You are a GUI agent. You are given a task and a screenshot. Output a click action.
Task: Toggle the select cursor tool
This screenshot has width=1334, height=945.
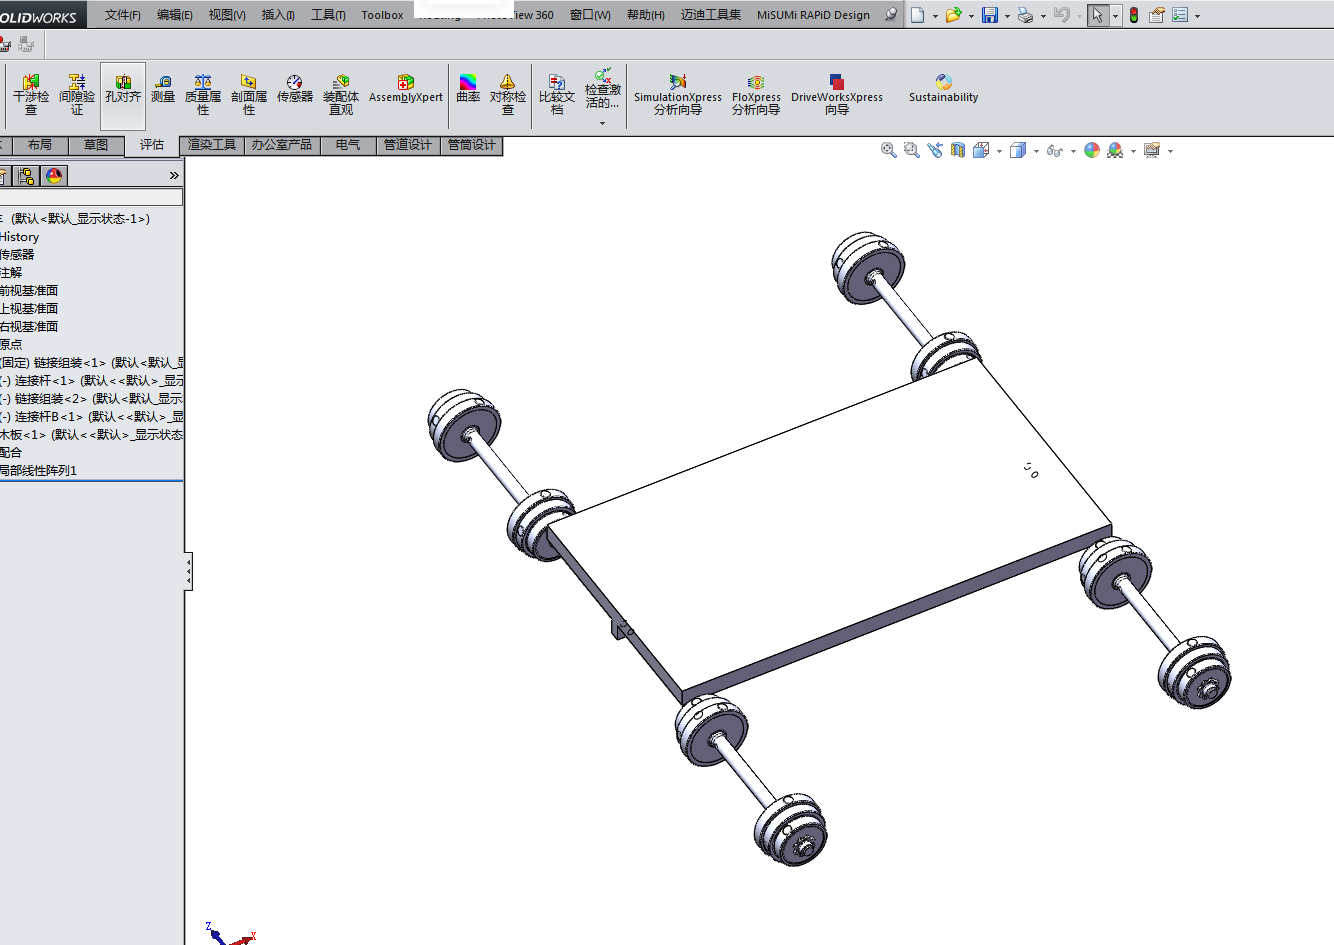click(x=1098, y=15)
